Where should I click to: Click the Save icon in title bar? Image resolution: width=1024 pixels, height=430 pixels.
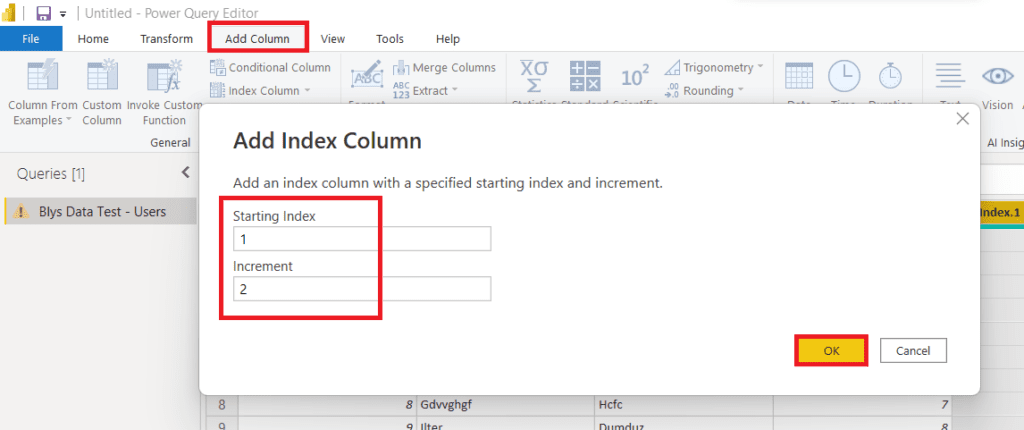pos(44,13)
